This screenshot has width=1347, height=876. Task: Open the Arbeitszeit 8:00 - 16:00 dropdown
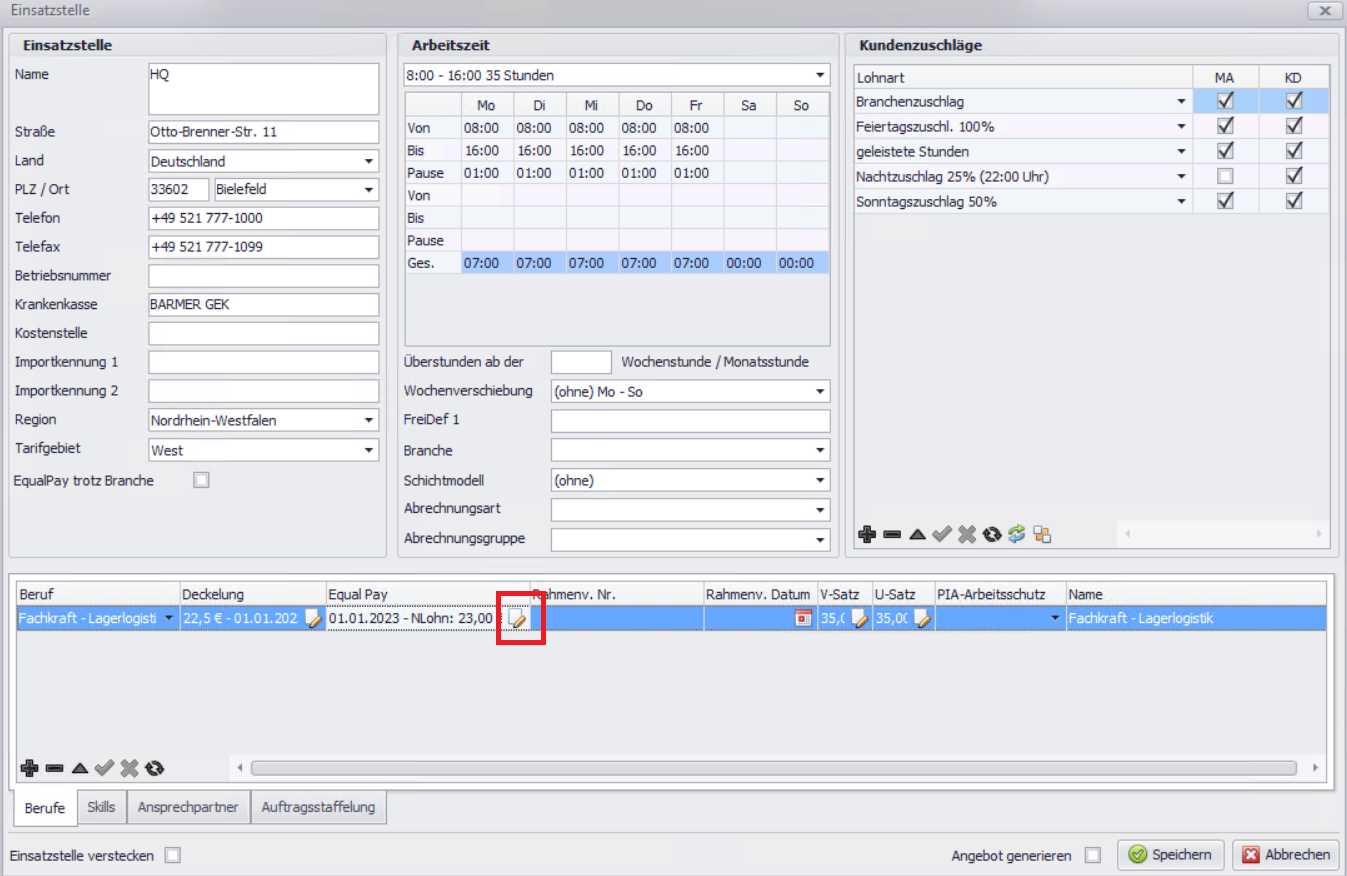coord(820,75)
